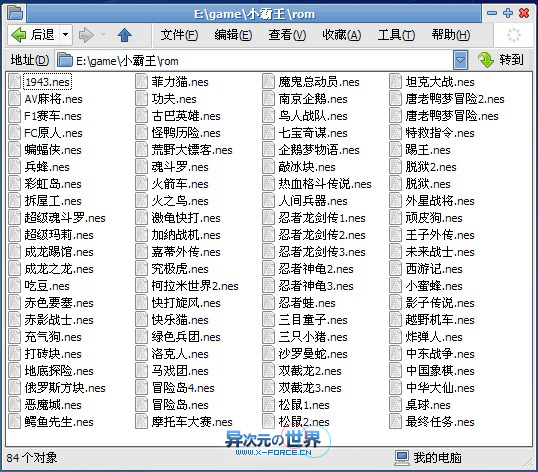The height and width of the screenshot is (472, 538).
Task: Select file name 柯拉米世界2.nes
Action: (195, 286)
